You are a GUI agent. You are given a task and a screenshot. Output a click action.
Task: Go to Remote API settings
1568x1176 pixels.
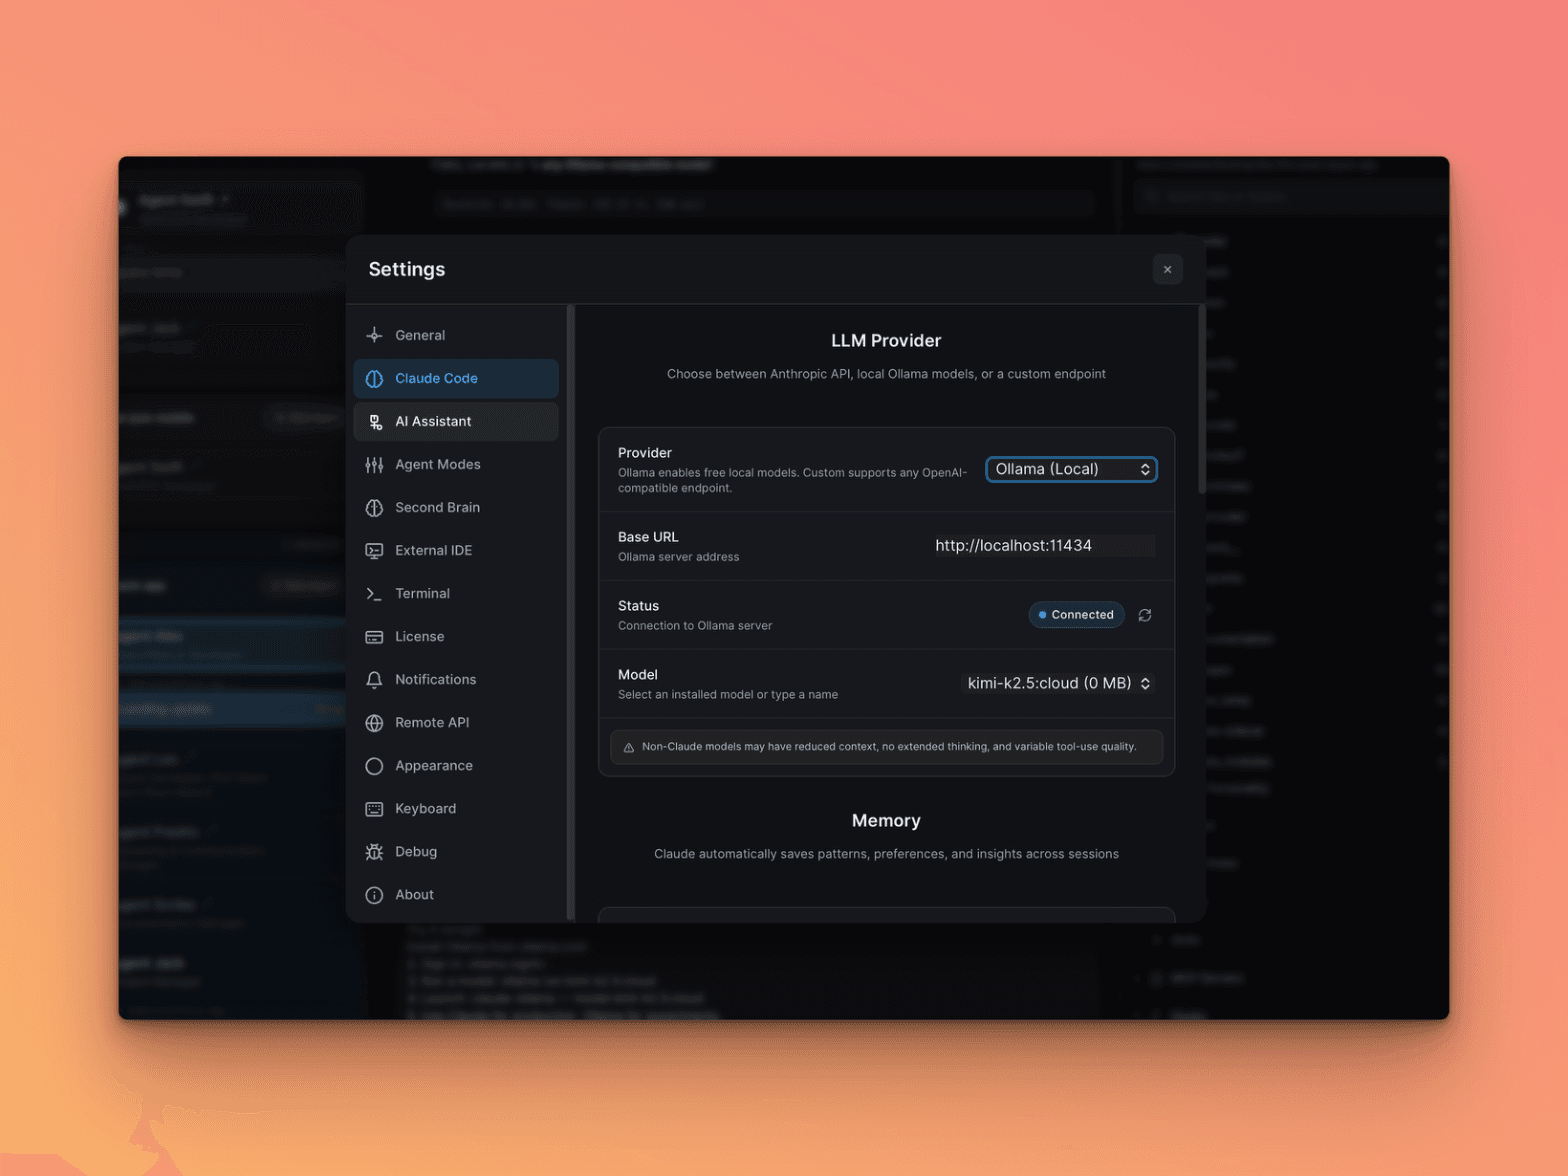(456, 723)
